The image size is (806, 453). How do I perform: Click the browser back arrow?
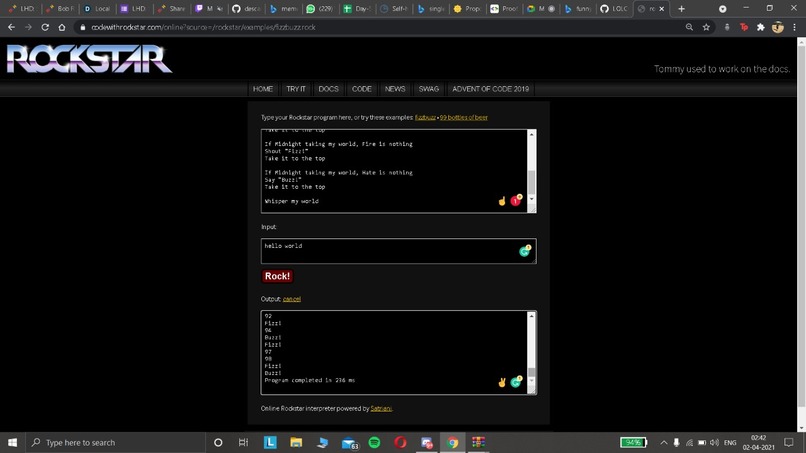[11, 27]
